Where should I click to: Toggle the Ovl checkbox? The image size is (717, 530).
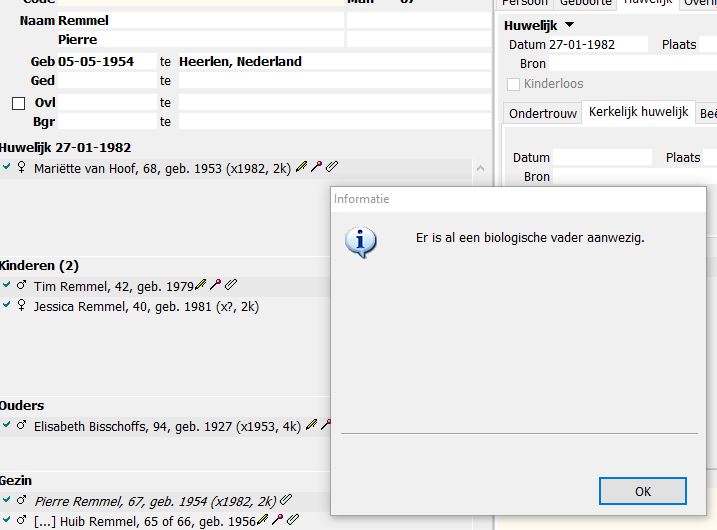(18, 103)
